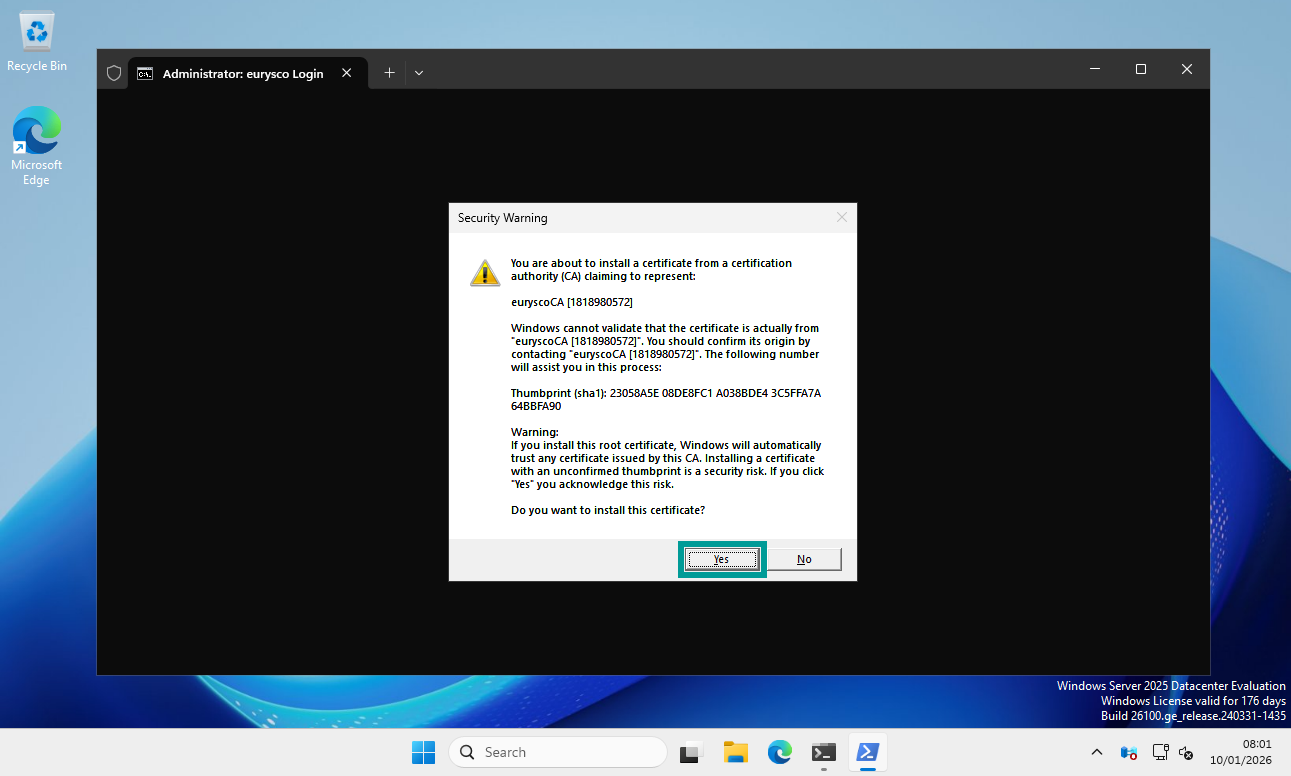Select the Administrator: eurysco Login tab
The height and width of the screenshot is (776, 1291).
(242, 73)
